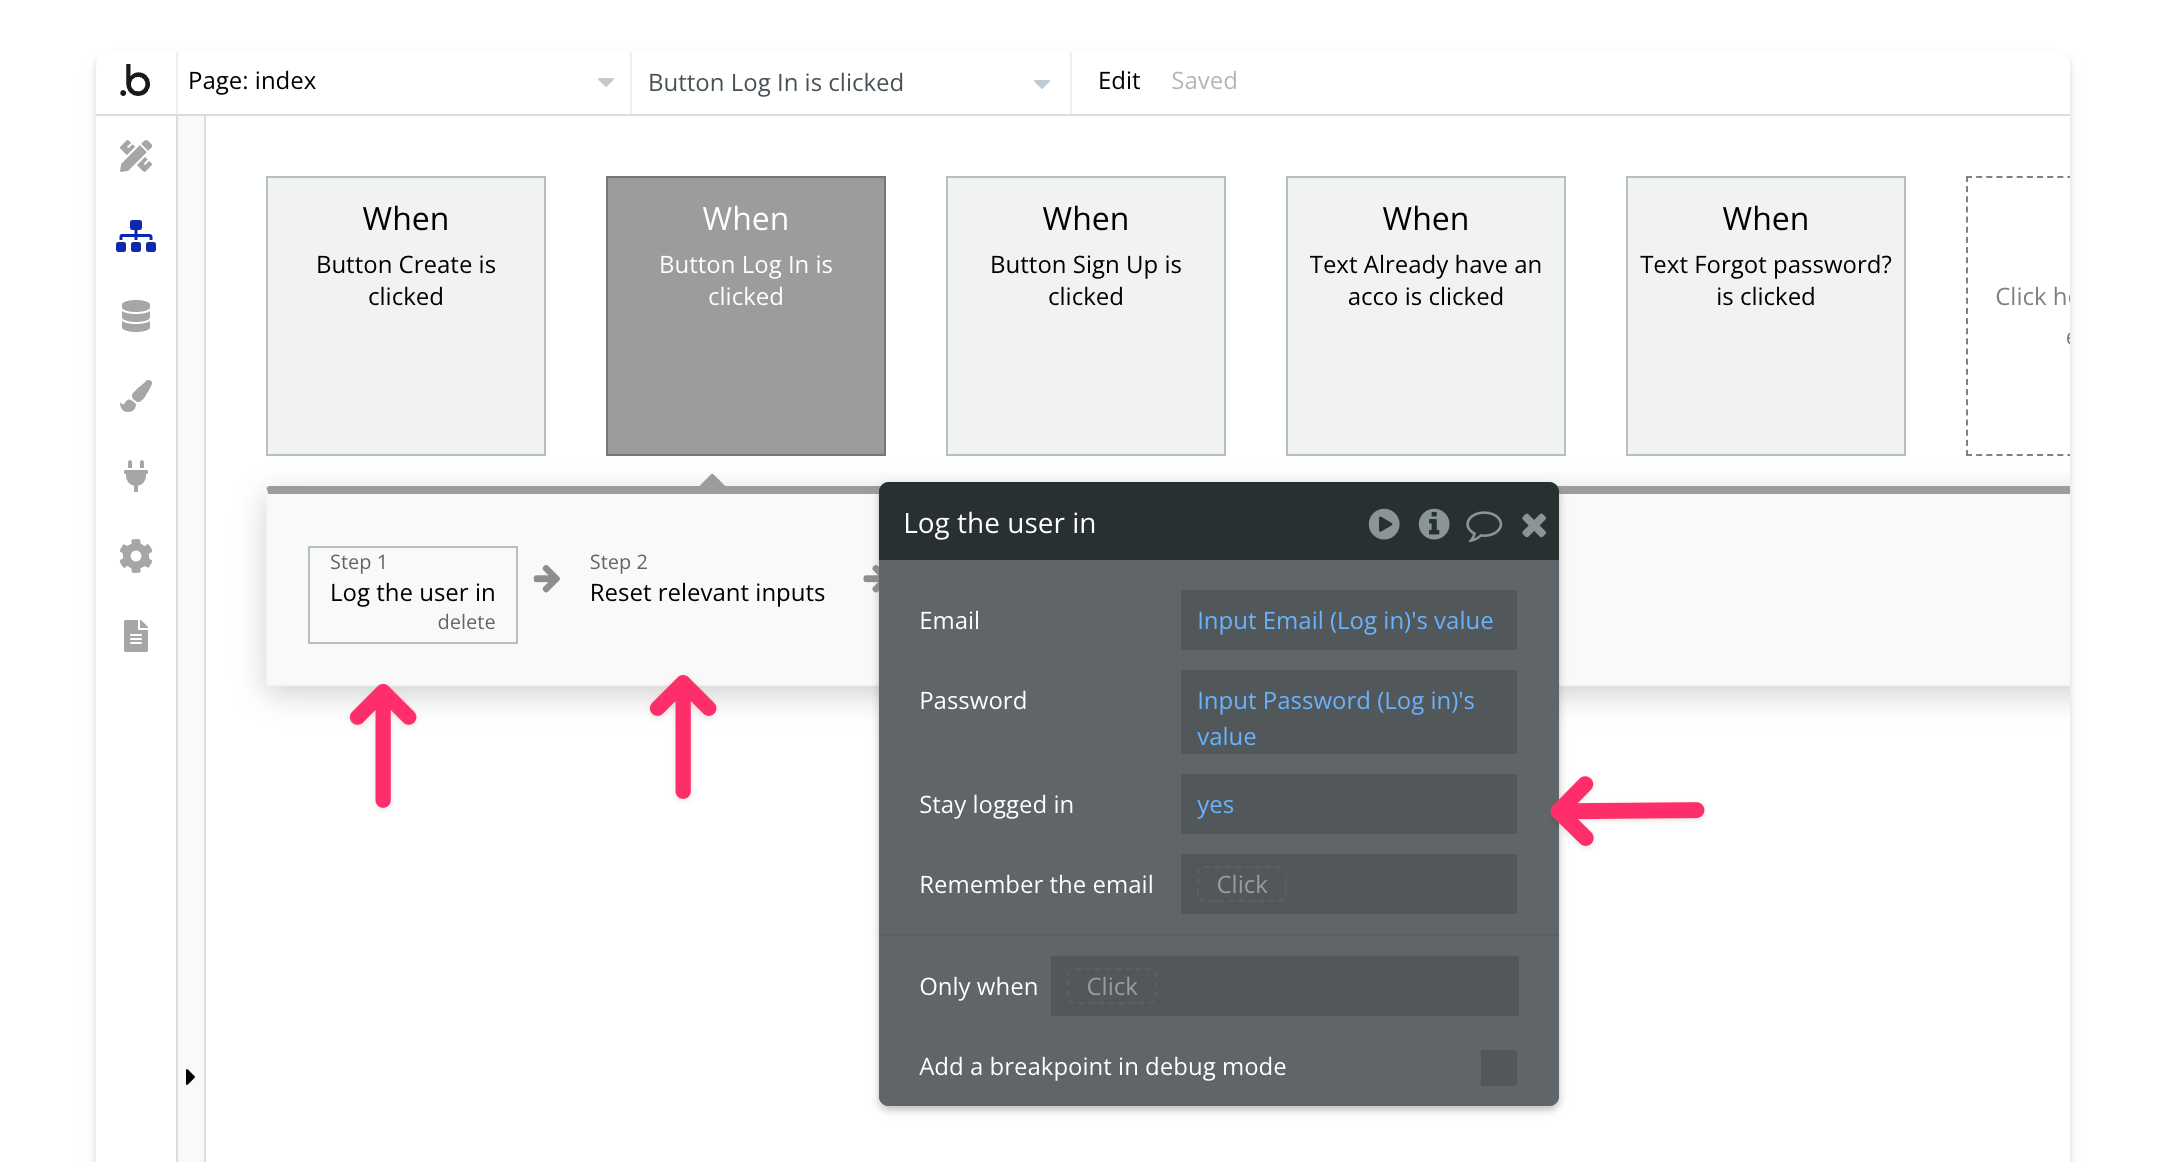Select Step 2 Reset relevant inputs
This screenshot has width=2166, height=1162.
click(x=706, y=592)
